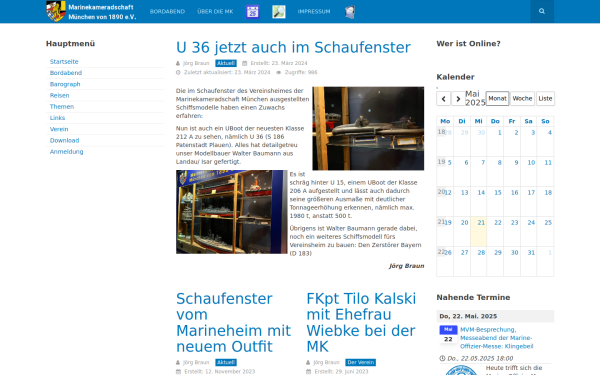Viewport: 600px width, 375px height.
Task: Open article Schaufenster vom Marineheim mit neuem Outfit
Action: point(233,322)
